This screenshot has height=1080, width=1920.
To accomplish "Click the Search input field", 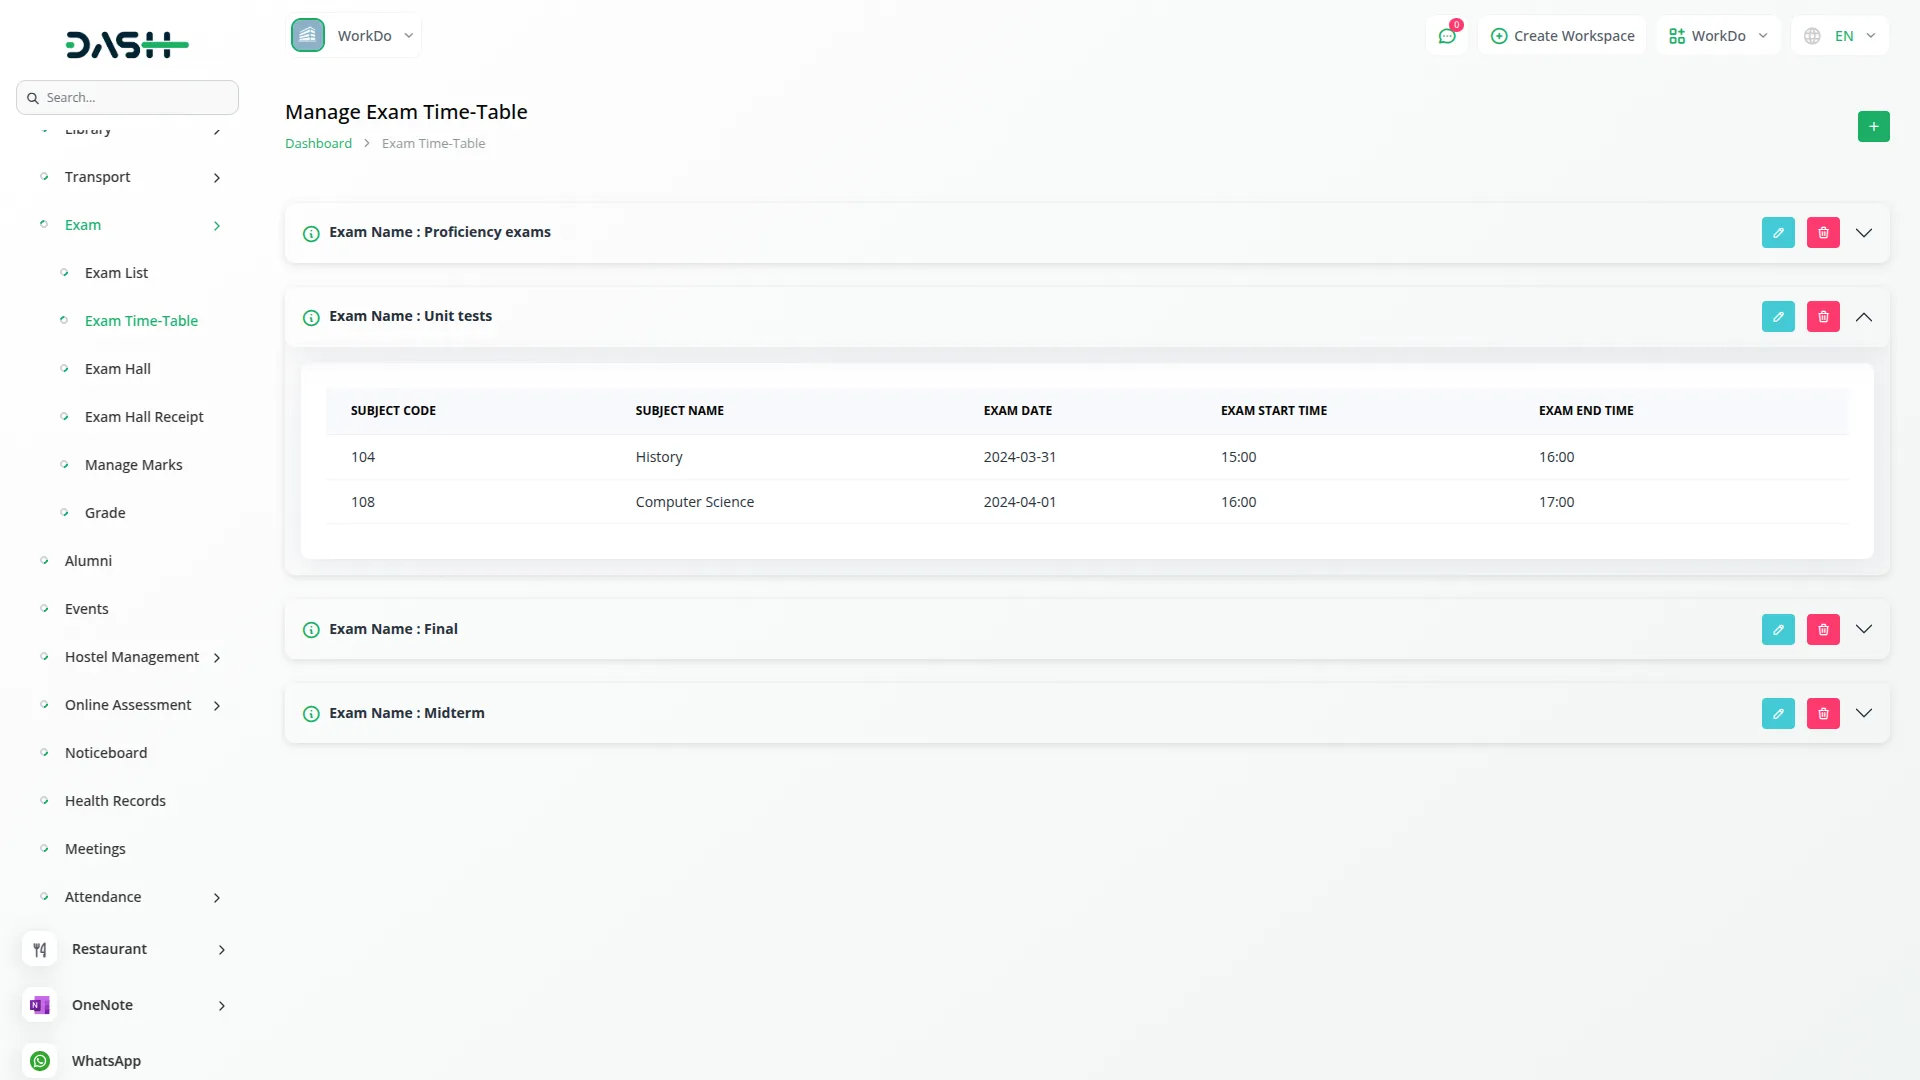I will (127, 97).
